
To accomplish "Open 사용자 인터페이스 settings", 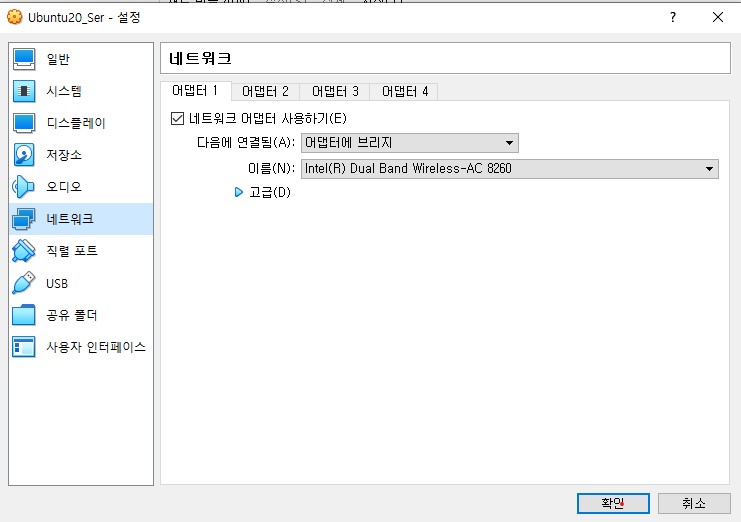I will (96, 347).
